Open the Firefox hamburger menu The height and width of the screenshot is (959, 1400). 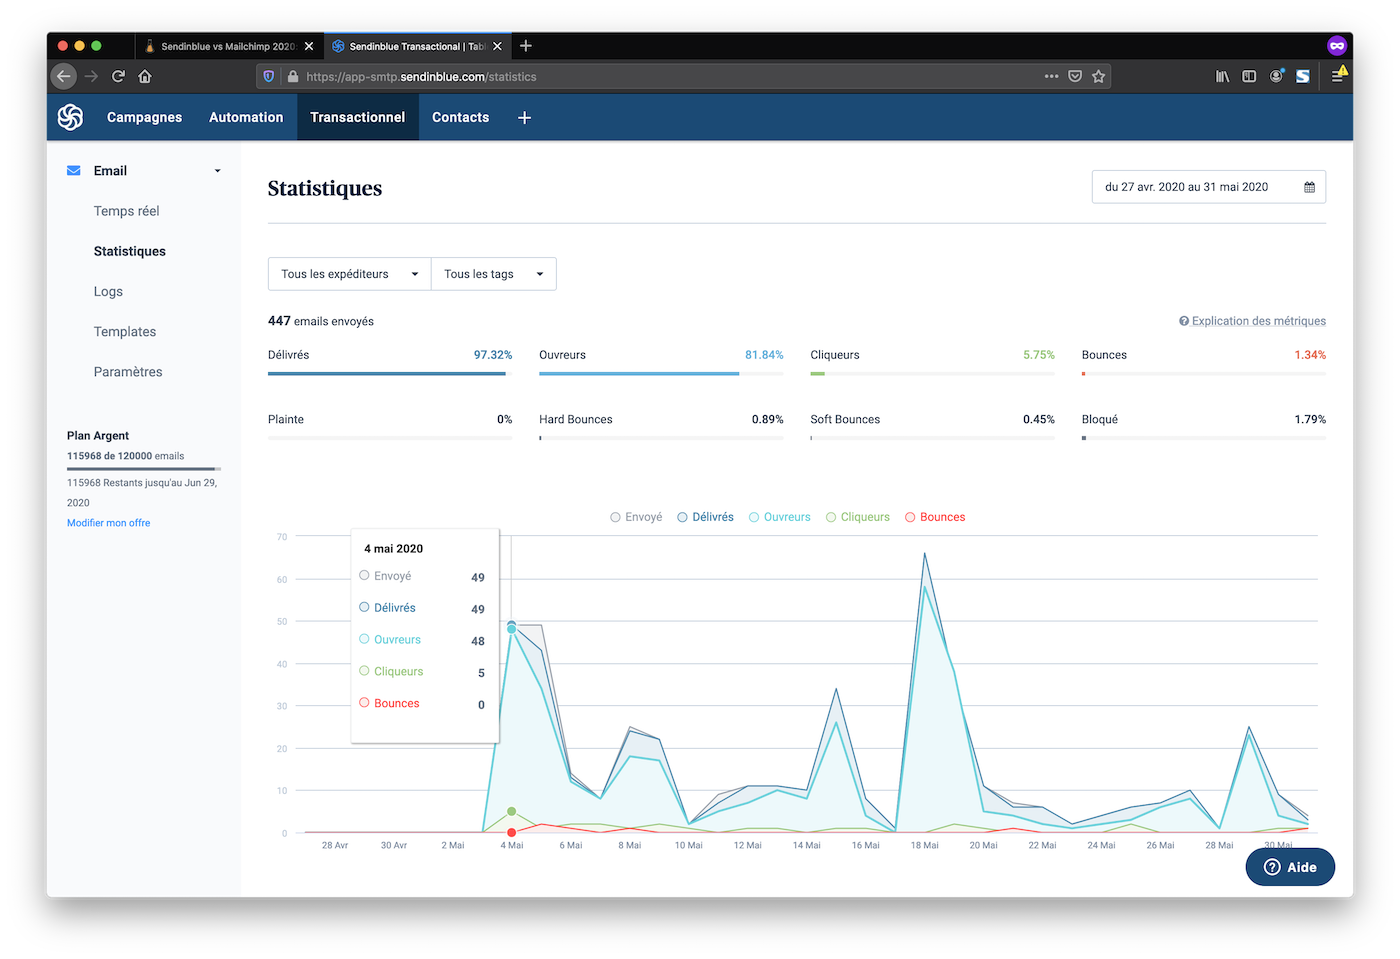tap(1336, 76)
